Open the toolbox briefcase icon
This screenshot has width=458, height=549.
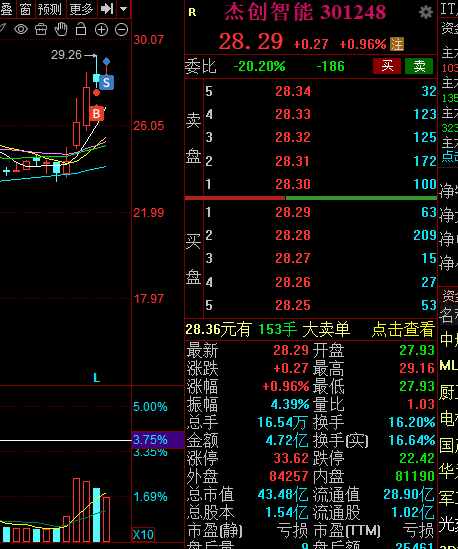41,29
